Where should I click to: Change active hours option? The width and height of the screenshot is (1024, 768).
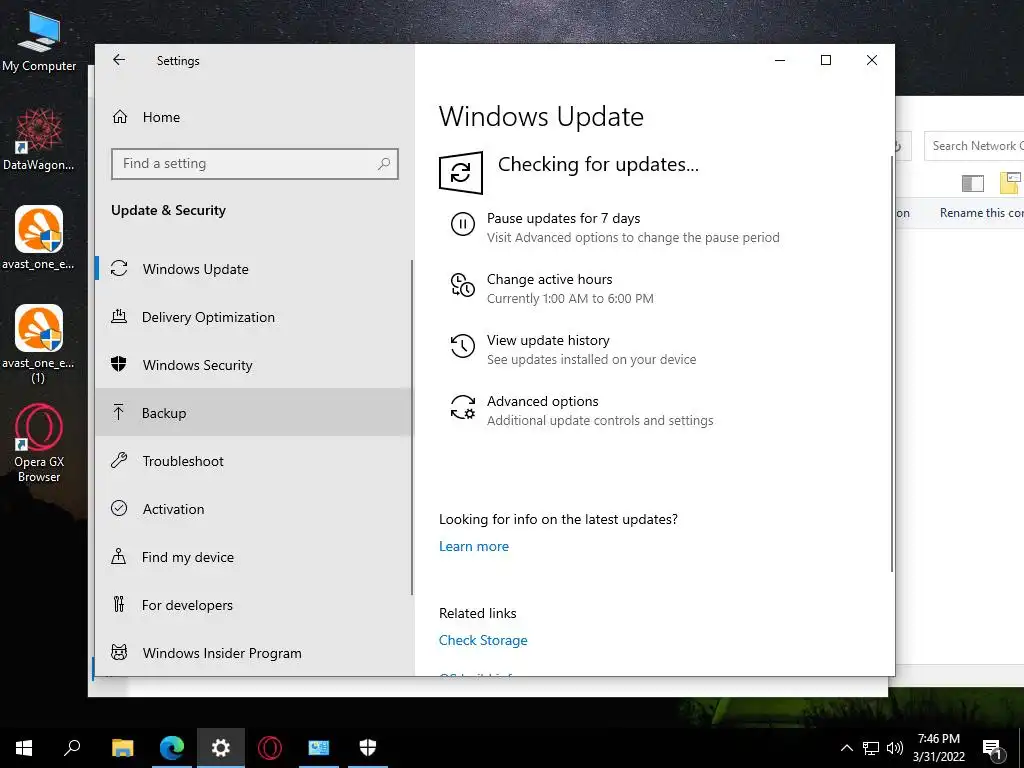click(x=549, y=279)
